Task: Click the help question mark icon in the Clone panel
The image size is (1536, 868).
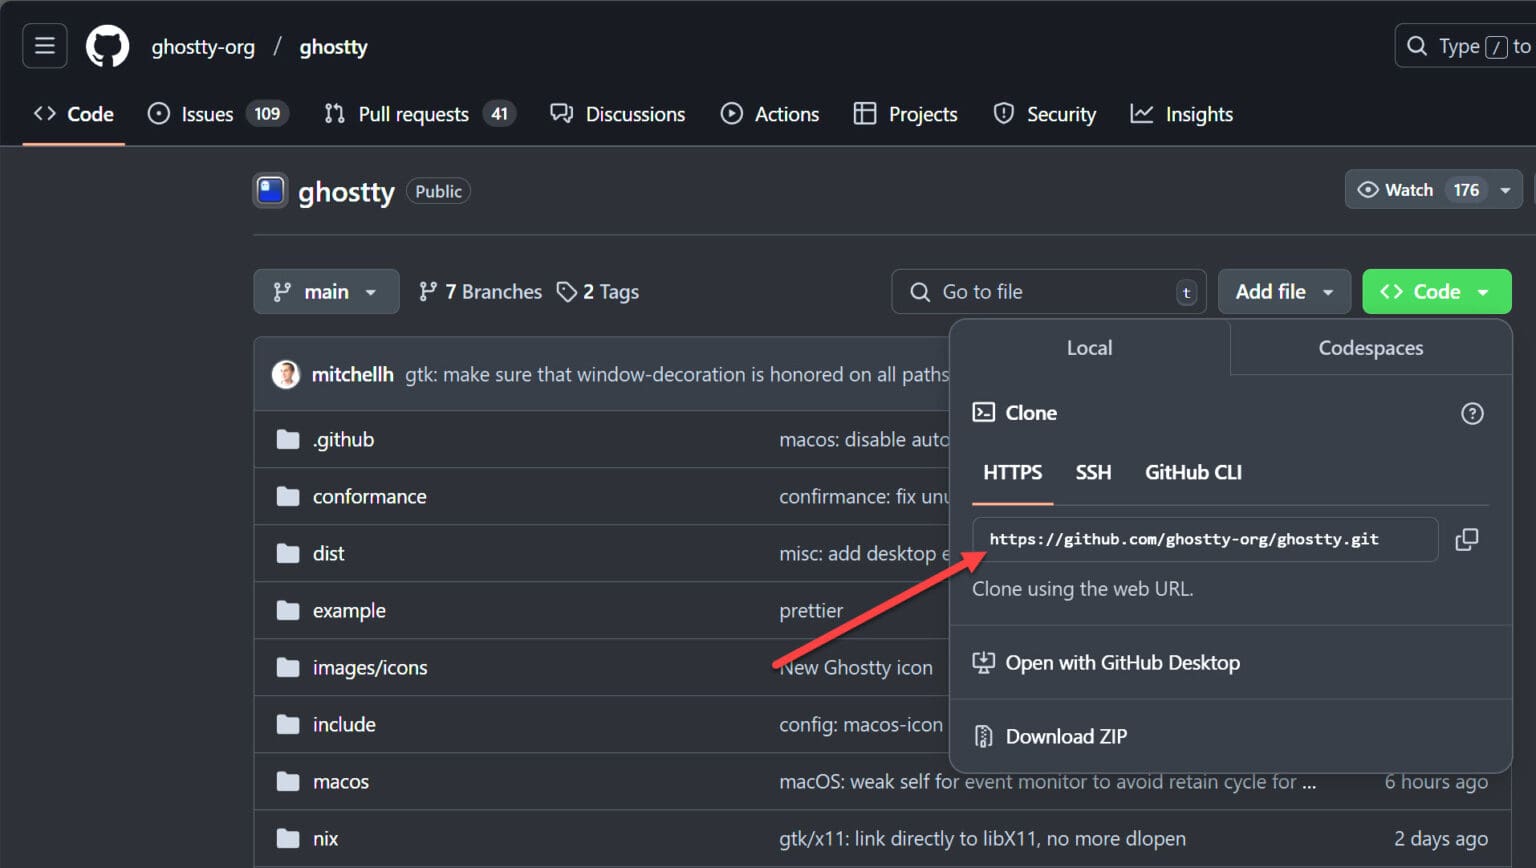Action: 1472,413
